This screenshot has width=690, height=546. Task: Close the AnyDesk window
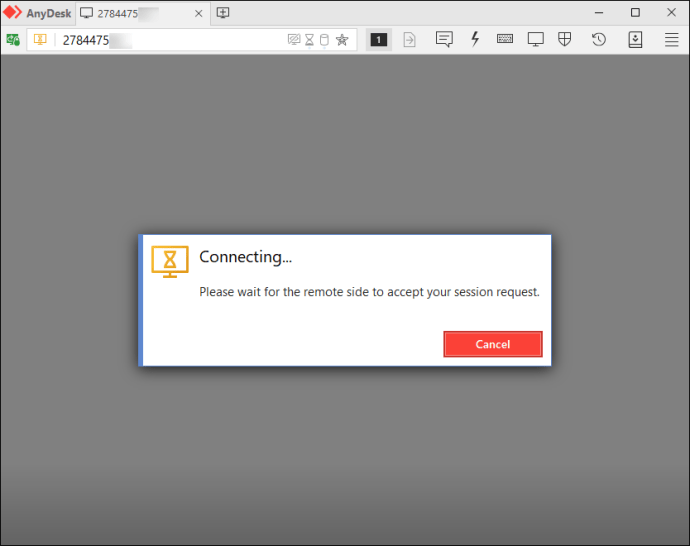click(x=671, y=13)
